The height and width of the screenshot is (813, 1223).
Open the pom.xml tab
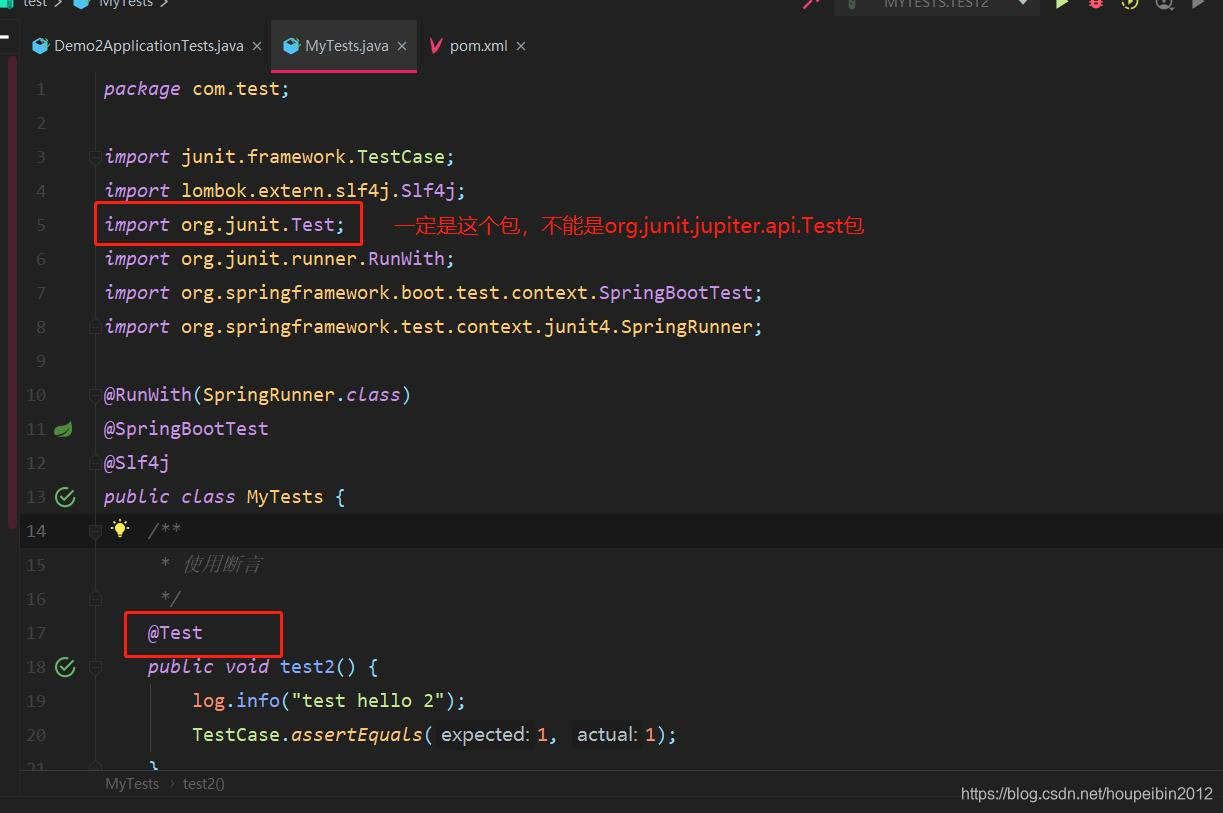(478, 46)
